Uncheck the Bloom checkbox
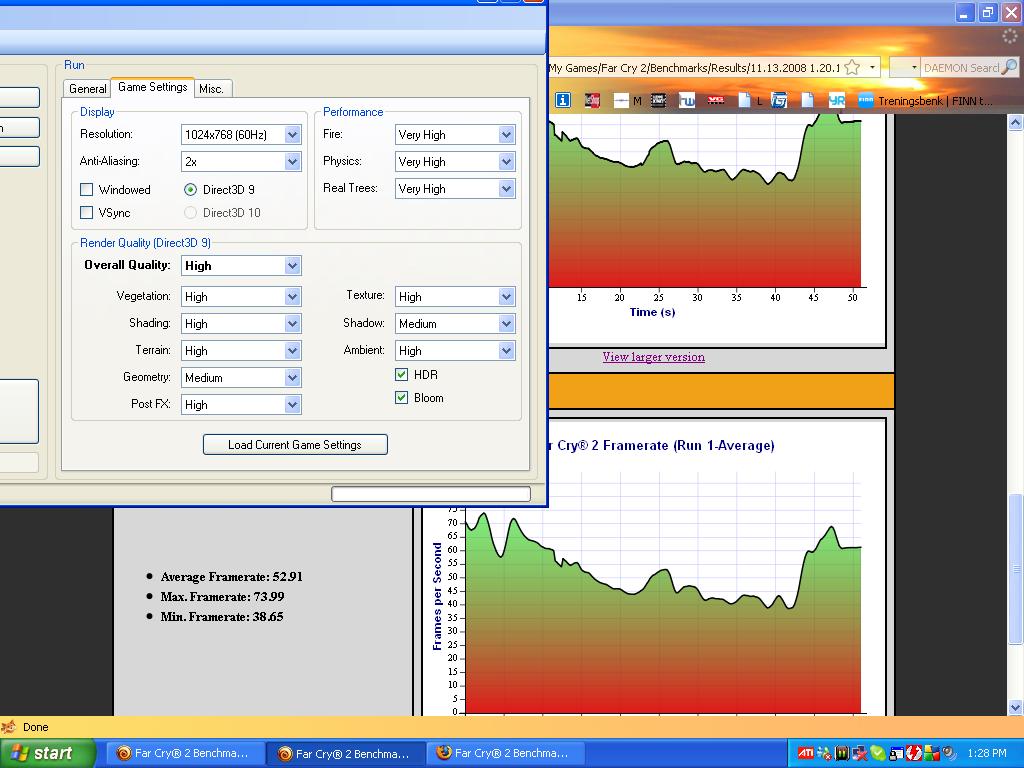 [x=402, y=398]
